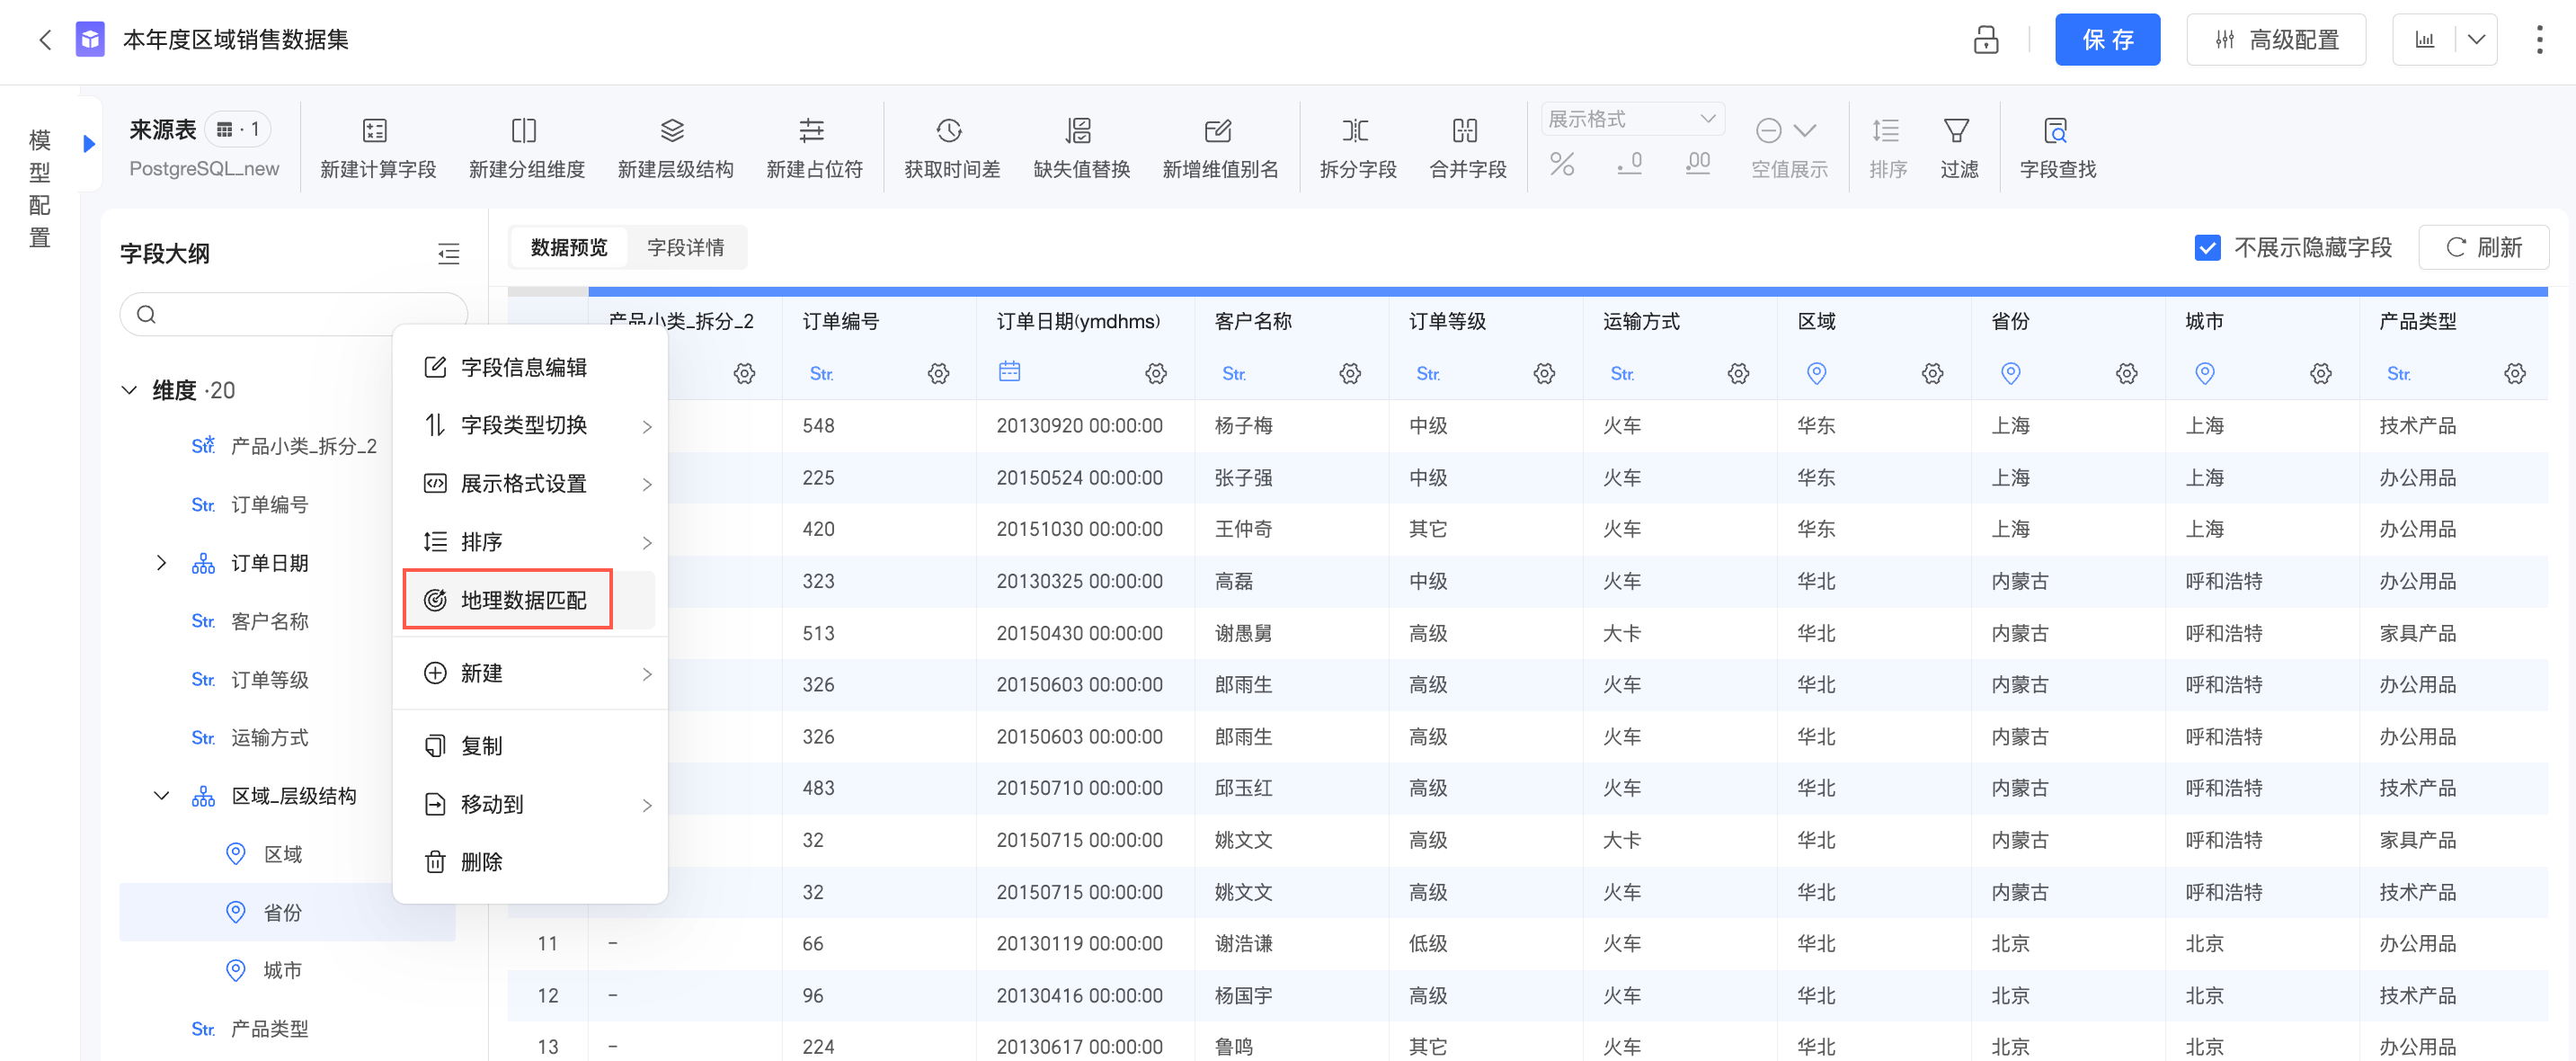
Task: Open the 过滤 filter tool
Action: pos(1958,147)
